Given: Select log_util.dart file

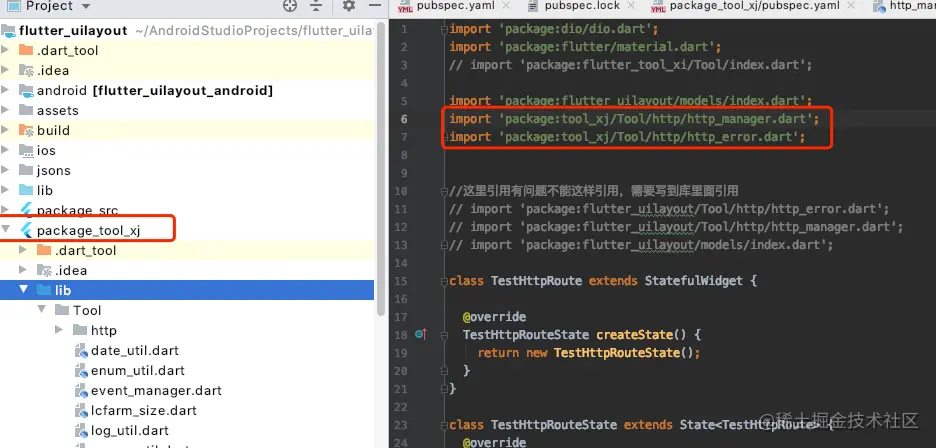Looking at the screenshot, I should click(130, 430).
